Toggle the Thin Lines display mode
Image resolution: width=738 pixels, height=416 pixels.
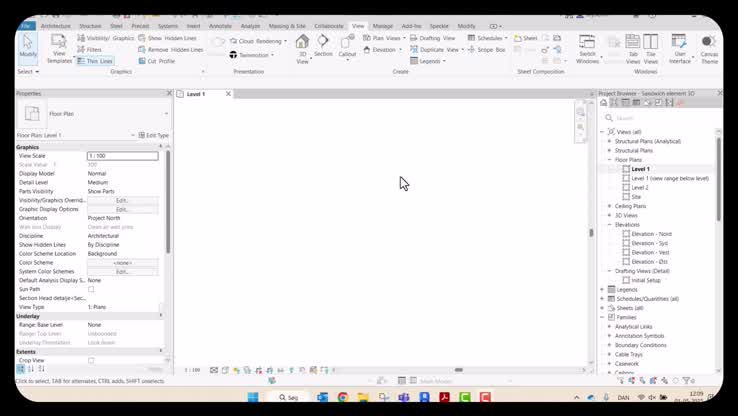[95, 61]
